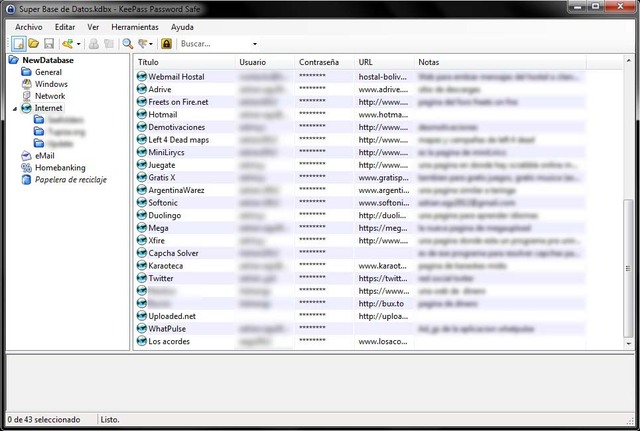Image resolution: width=640 pixels, height=431 pixels.
Task: Open the Ver menu
Action: (x=93, y=27)
